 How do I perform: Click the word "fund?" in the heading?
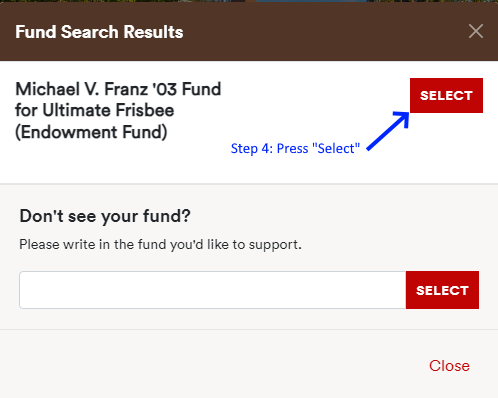click(167, 216)
